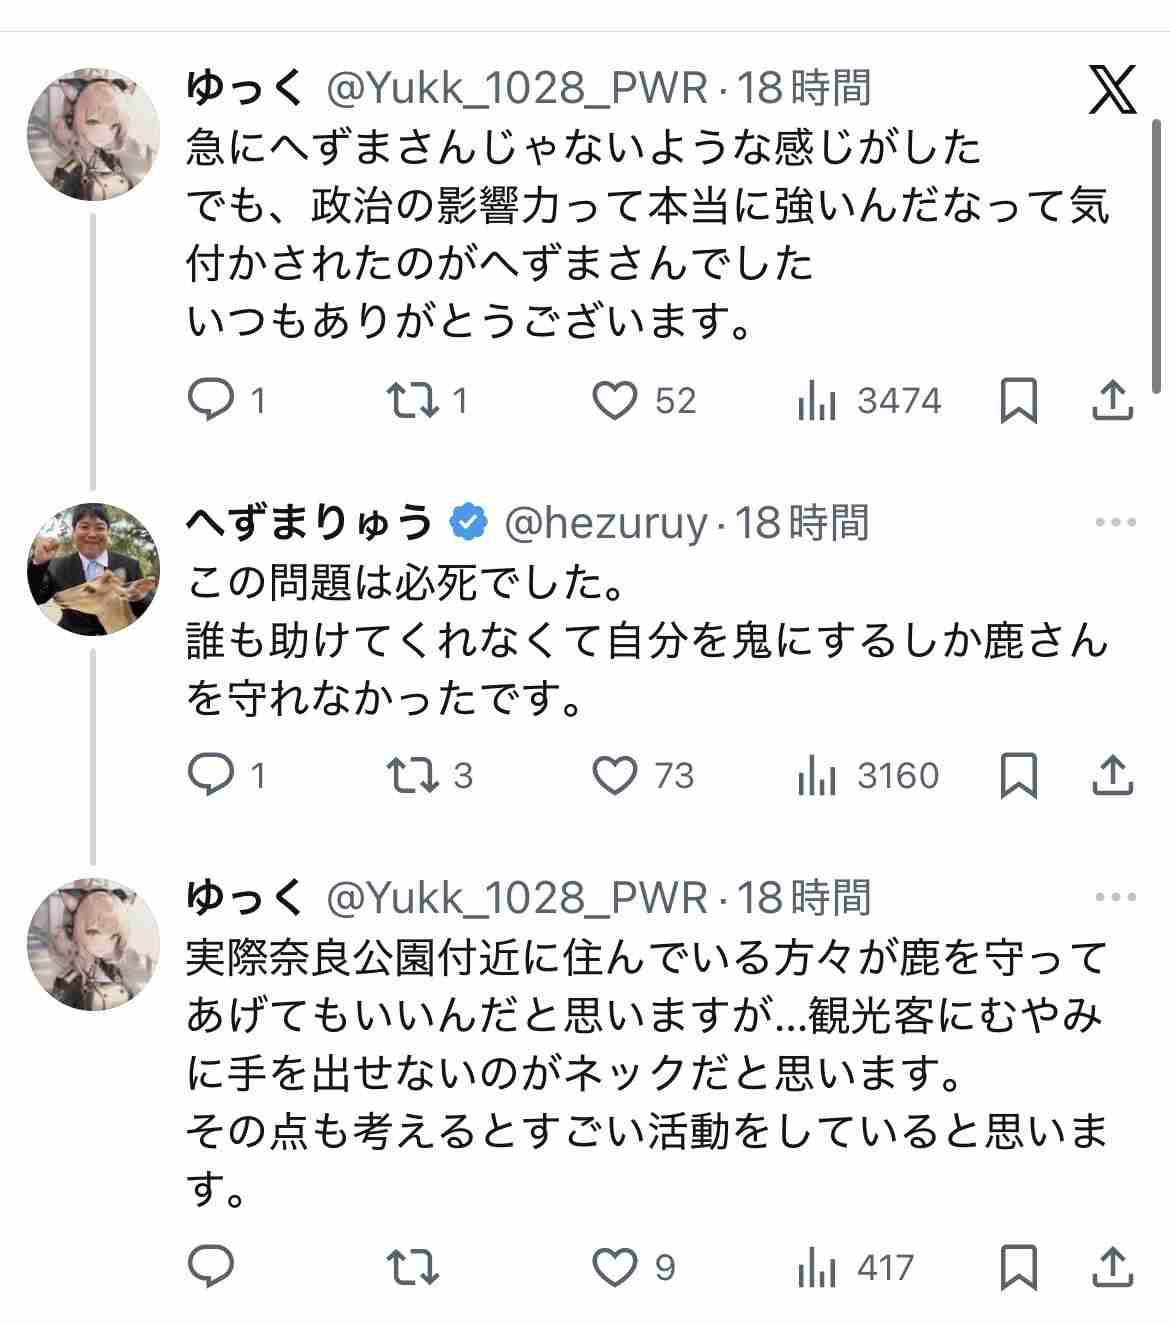The width and height of the screenshot is (1170, 1325).
Task: Open more options on へずまりゅう tweet
Action: (x=1115, y=522)
